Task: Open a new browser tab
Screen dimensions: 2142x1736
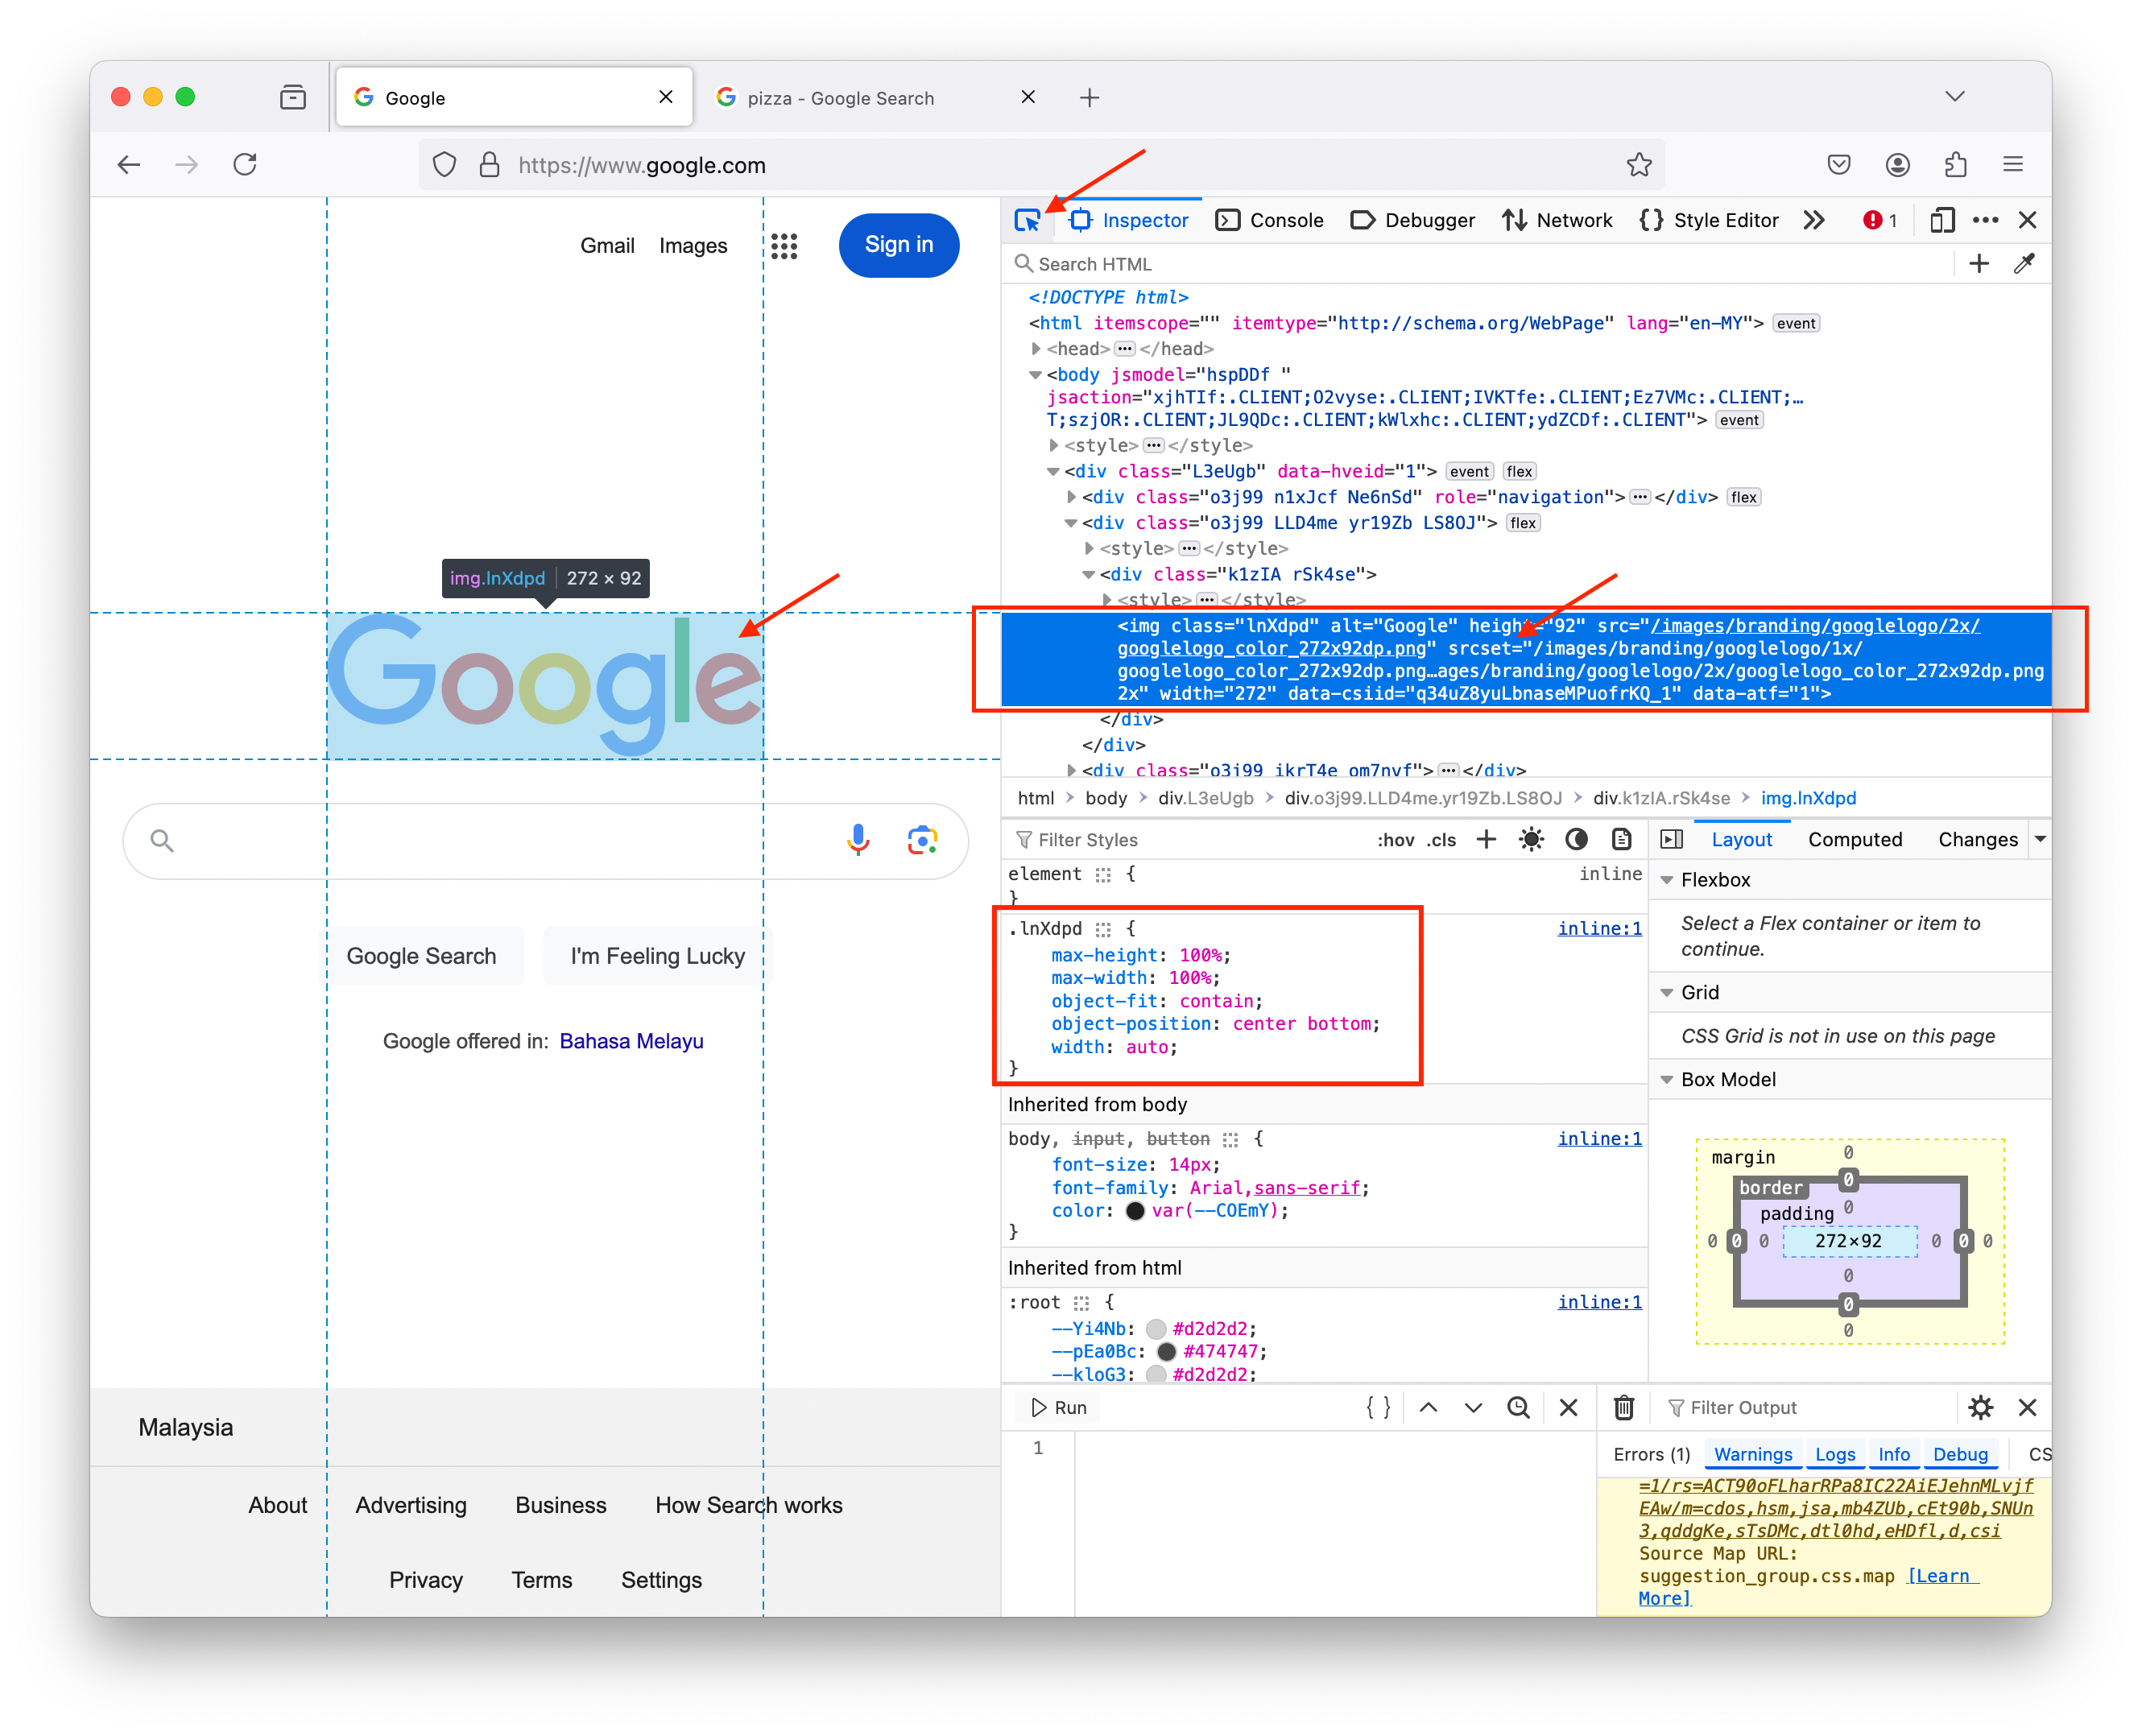Action: 1089,97
